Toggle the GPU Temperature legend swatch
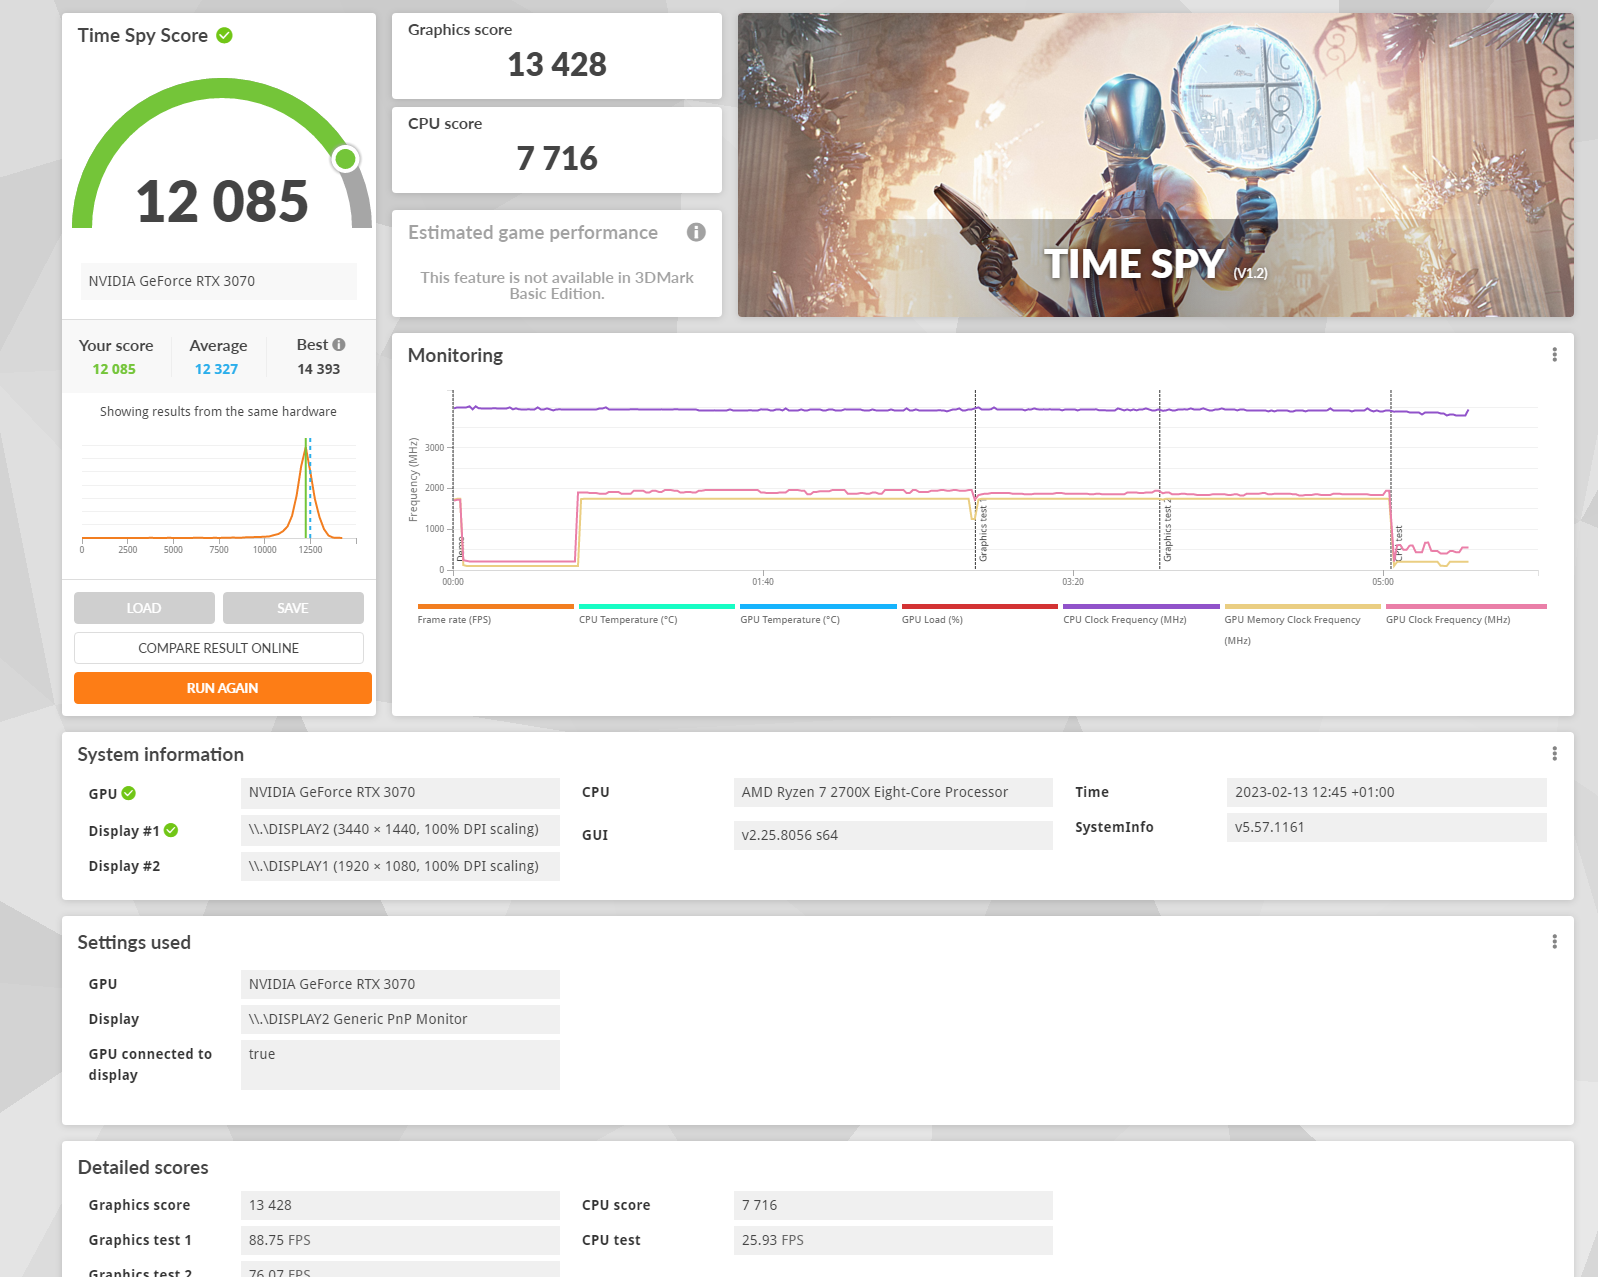Screen dimensions: 1598x1277 tap(818, 606)
